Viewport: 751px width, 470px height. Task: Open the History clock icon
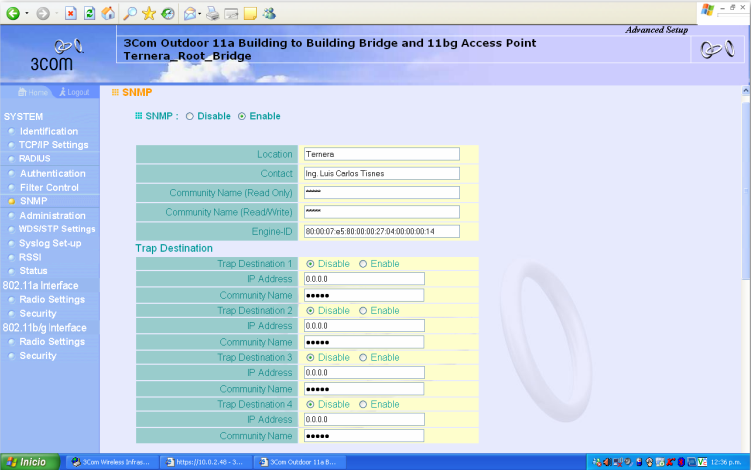coord(167,13)
